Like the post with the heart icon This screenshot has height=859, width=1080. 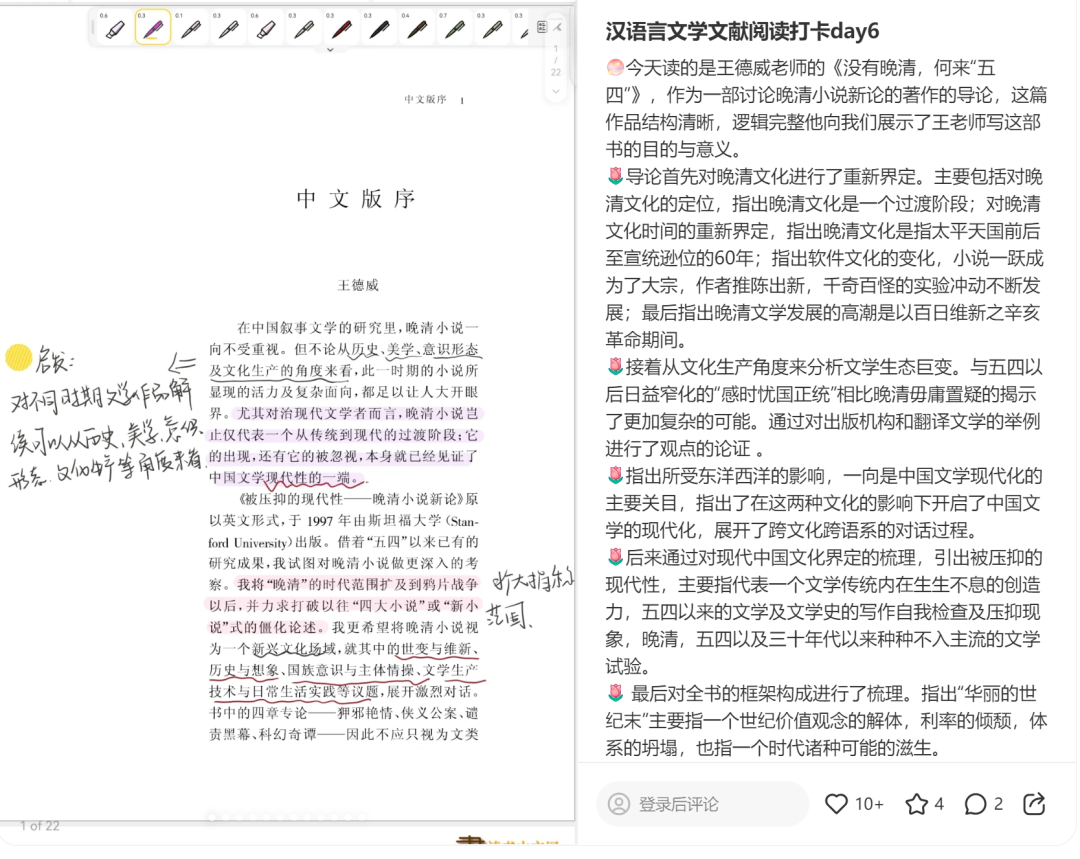click(x=836, y=803)
